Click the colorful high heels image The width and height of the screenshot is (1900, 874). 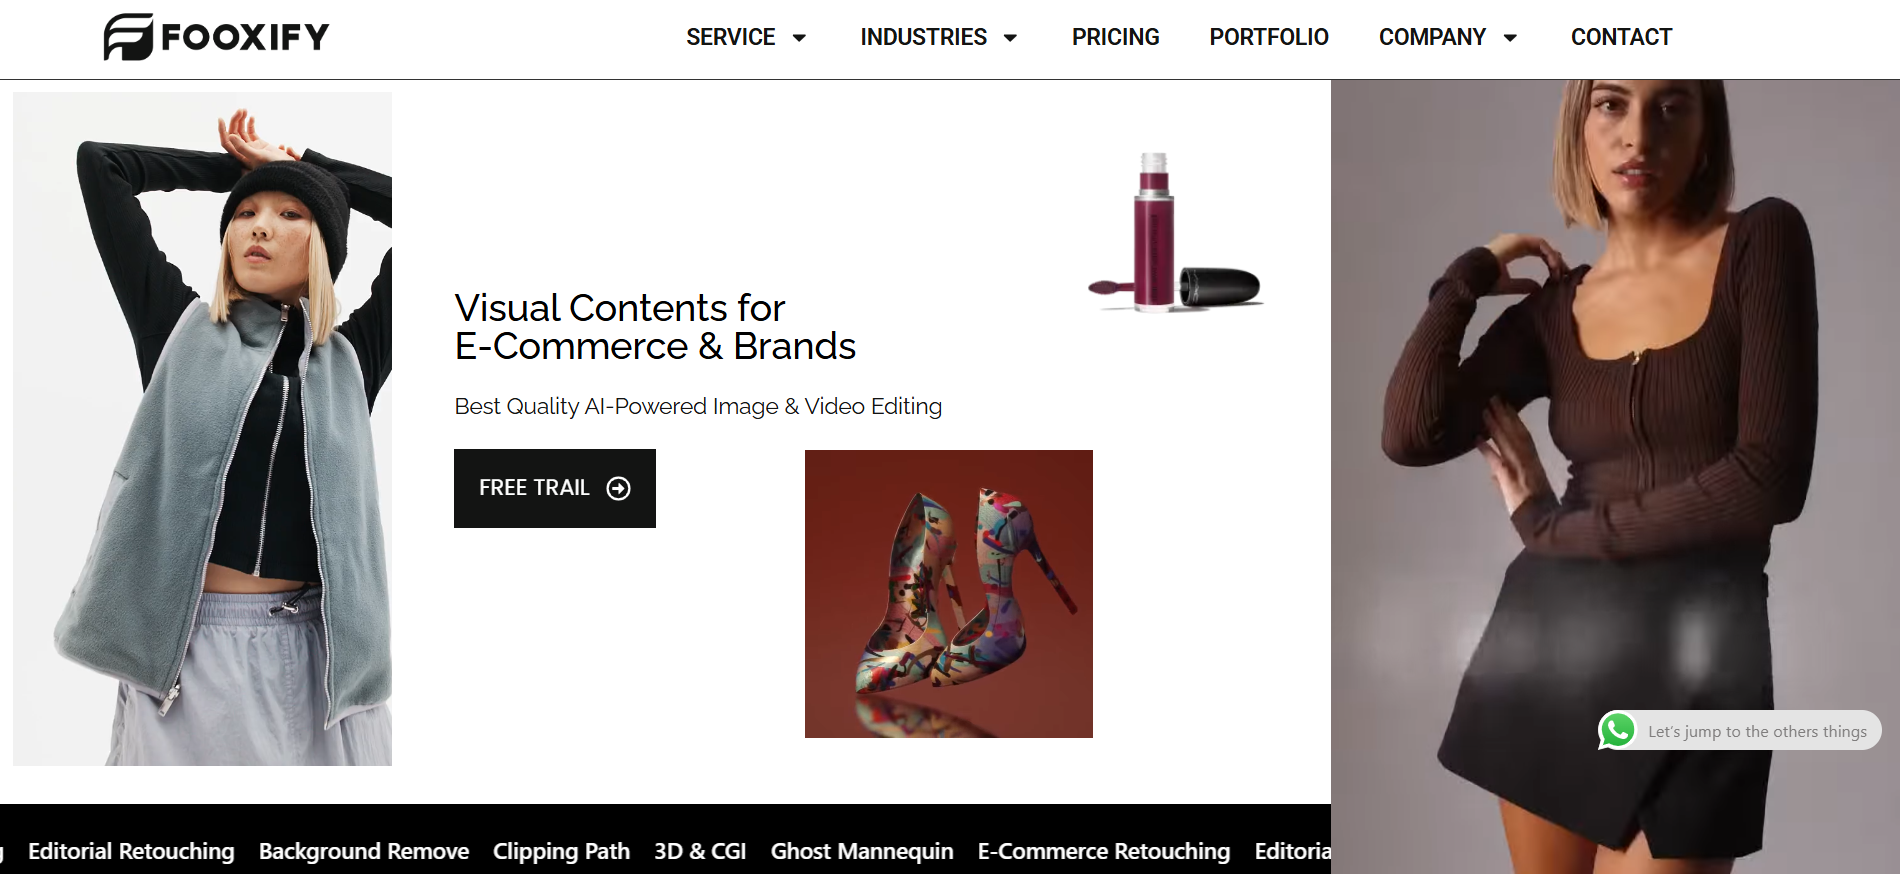click(x=948, y=594)
